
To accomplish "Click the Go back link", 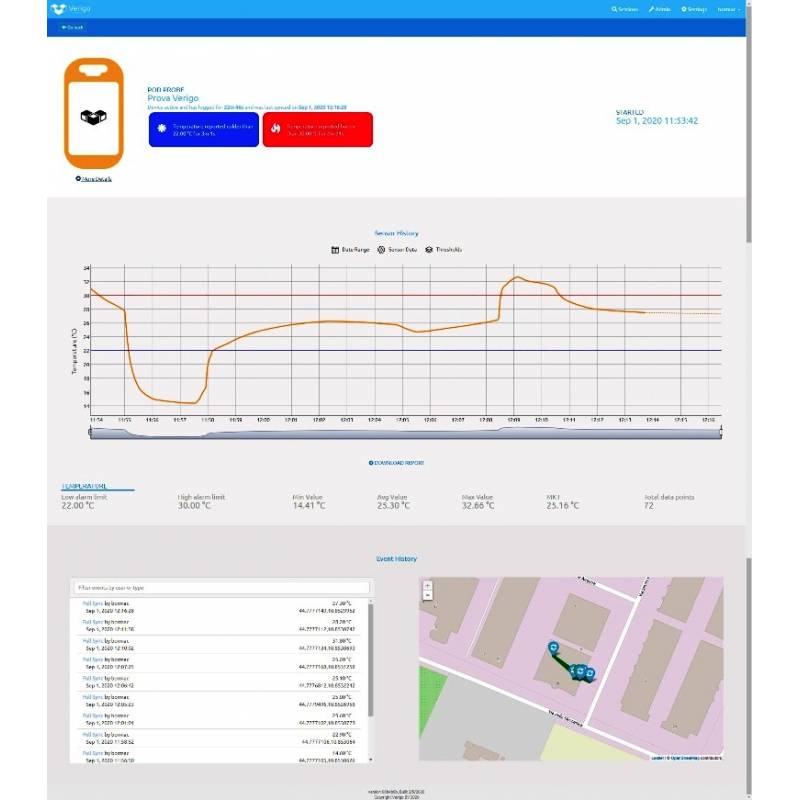I will click(x=72, y=27).
